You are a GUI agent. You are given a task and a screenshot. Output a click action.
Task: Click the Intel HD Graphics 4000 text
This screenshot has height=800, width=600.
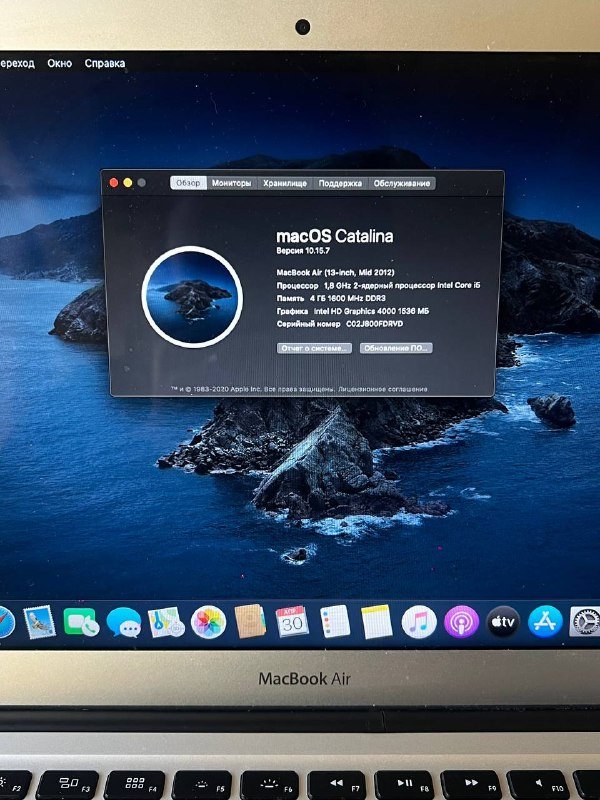[371, 311]
